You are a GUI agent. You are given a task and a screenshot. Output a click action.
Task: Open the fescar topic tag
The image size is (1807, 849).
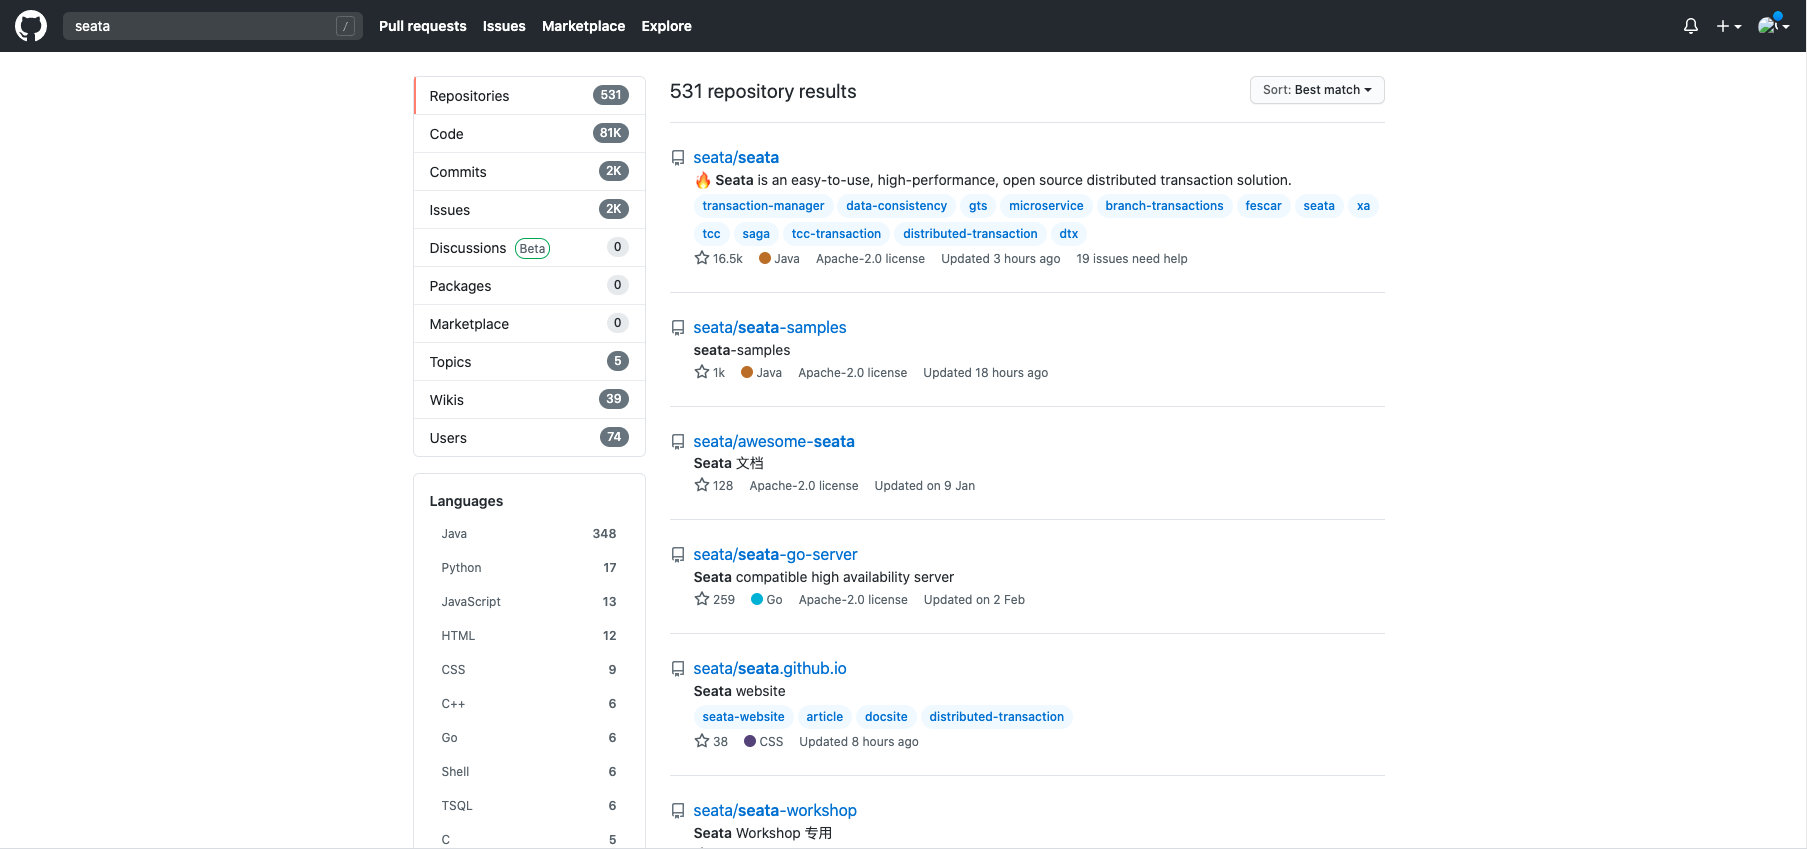1263,206
